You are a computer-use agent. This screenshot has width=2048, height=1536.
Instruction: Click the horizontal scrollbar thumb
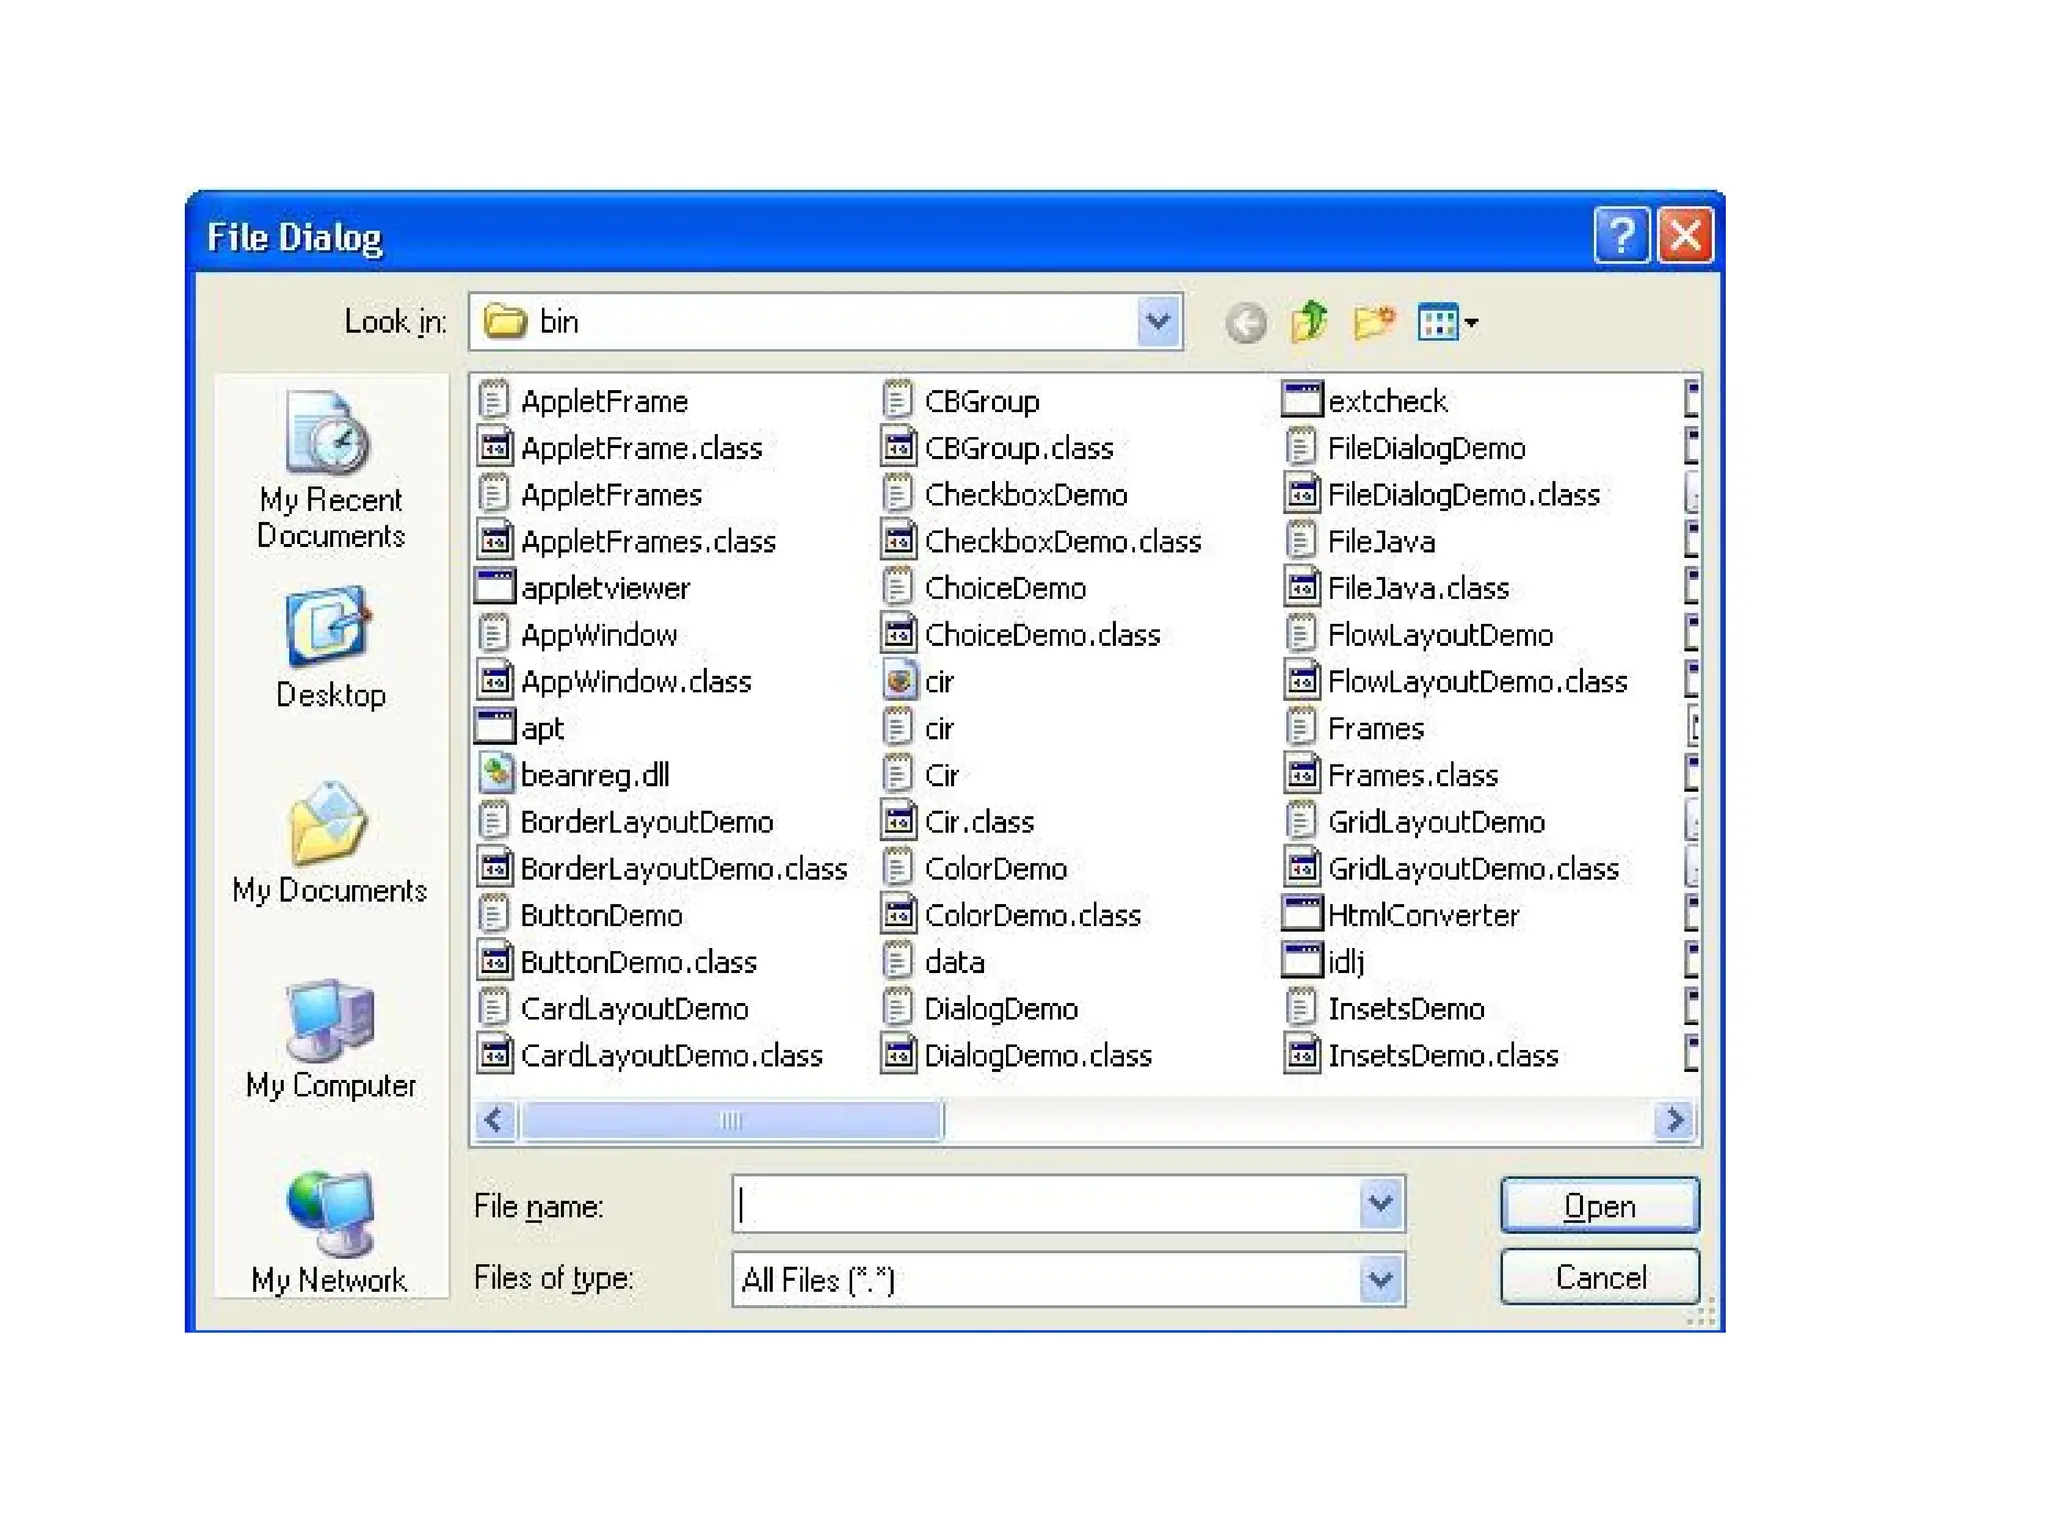click(x=730, y=1120)
